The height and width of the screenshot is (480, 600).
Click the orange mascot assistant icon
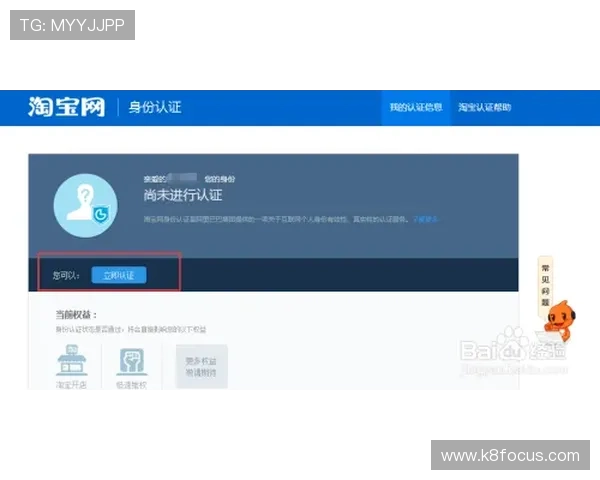tap(559, 319)
